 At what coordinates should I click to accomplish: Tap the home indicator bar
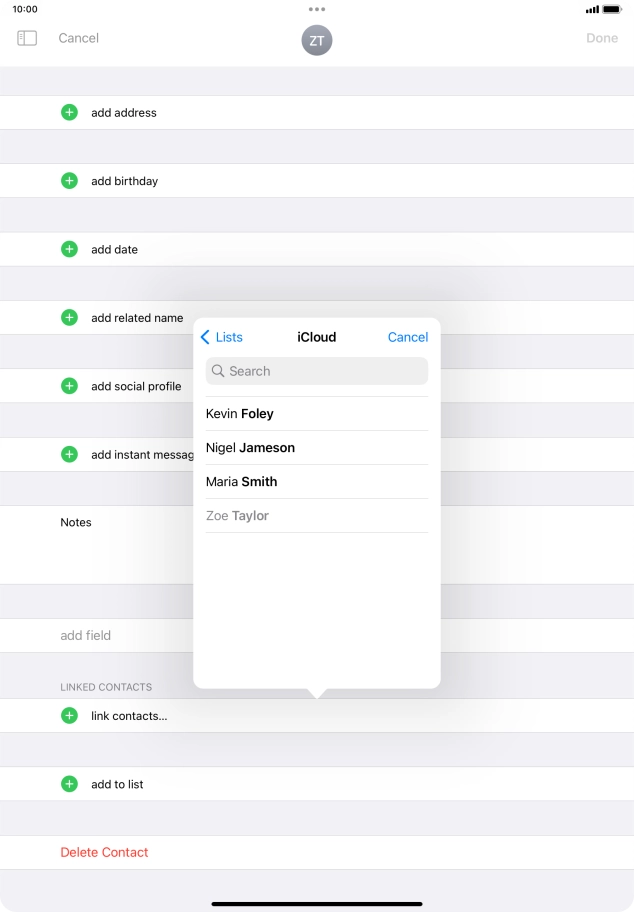tap(316, 904)
